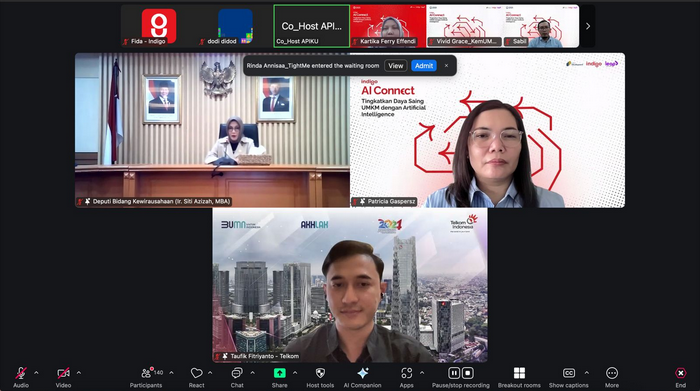Select Kartika Ferry Effendi video thumbnail
Viewport: 700px width, 391px height.
click(x=388, y=26)
